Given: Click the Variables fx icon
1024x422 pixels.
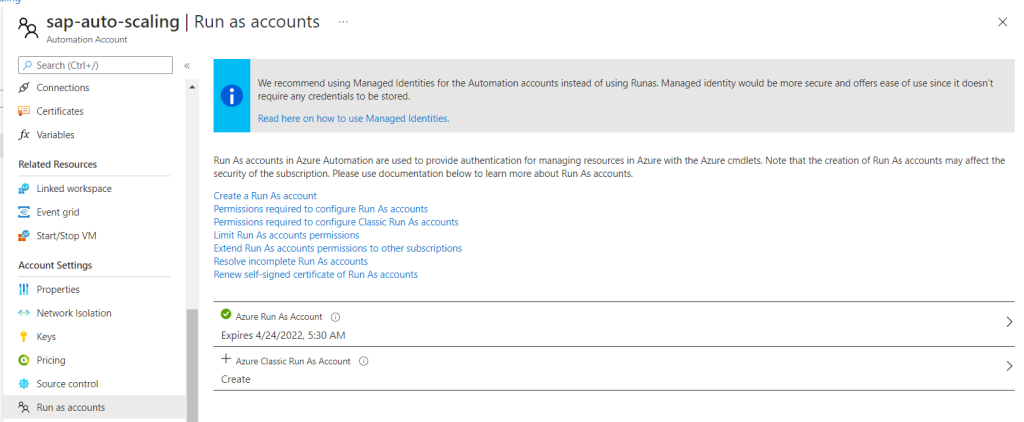Looking at the screenshot, I should [x=24, y=135].
